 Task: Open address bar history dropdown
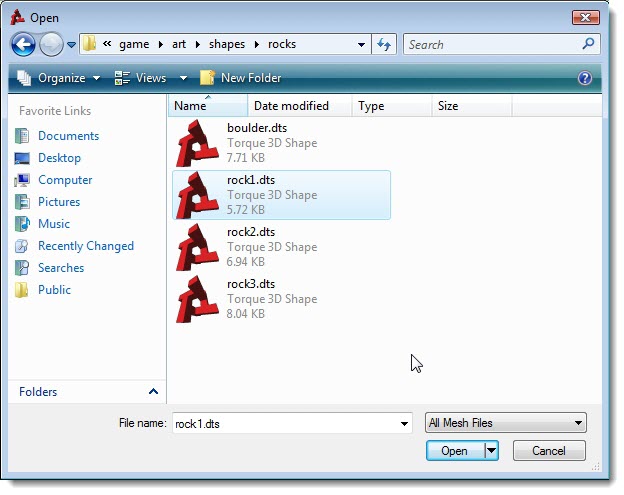[361, 45]
